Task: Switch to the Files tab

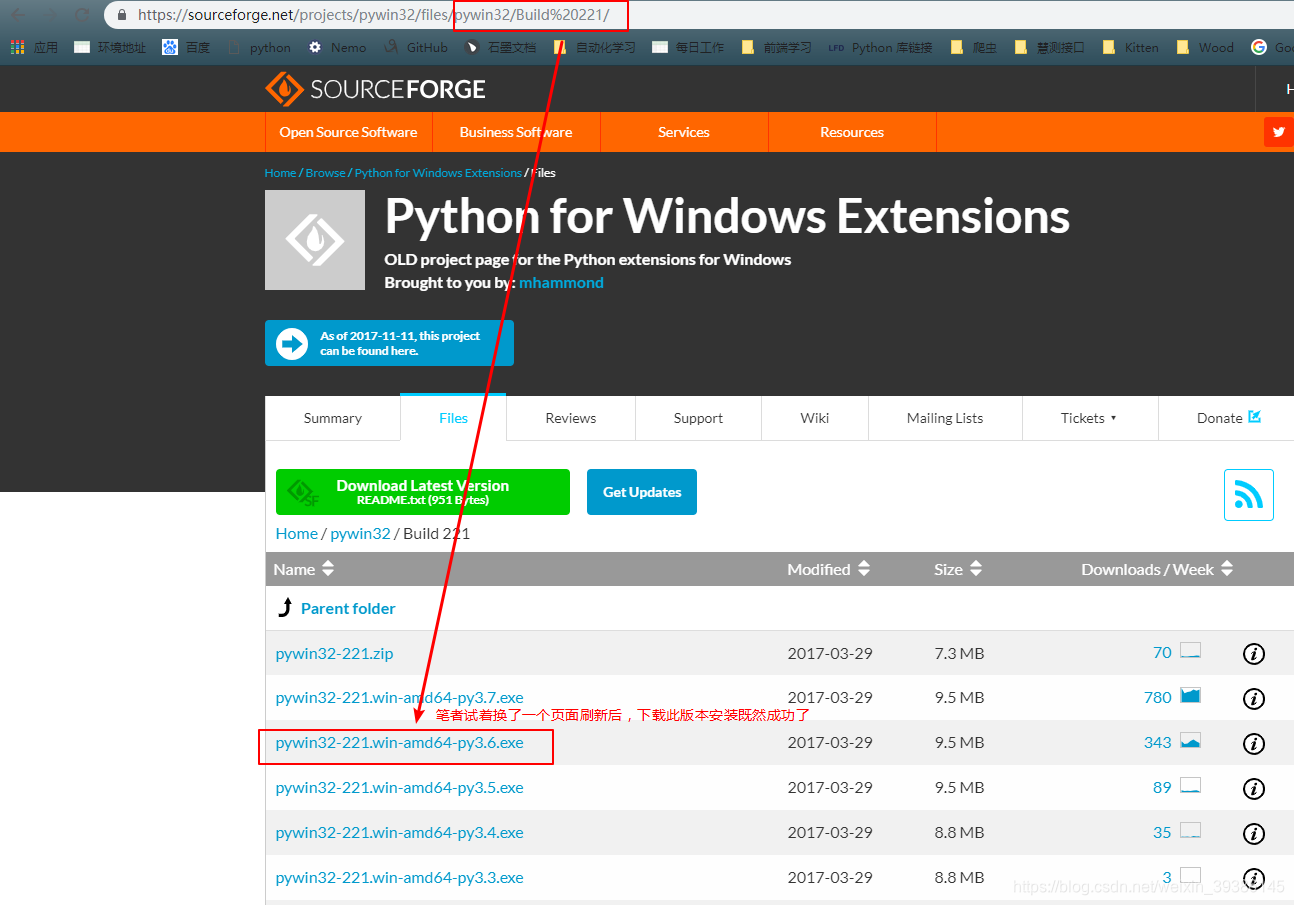Action: 453,418
